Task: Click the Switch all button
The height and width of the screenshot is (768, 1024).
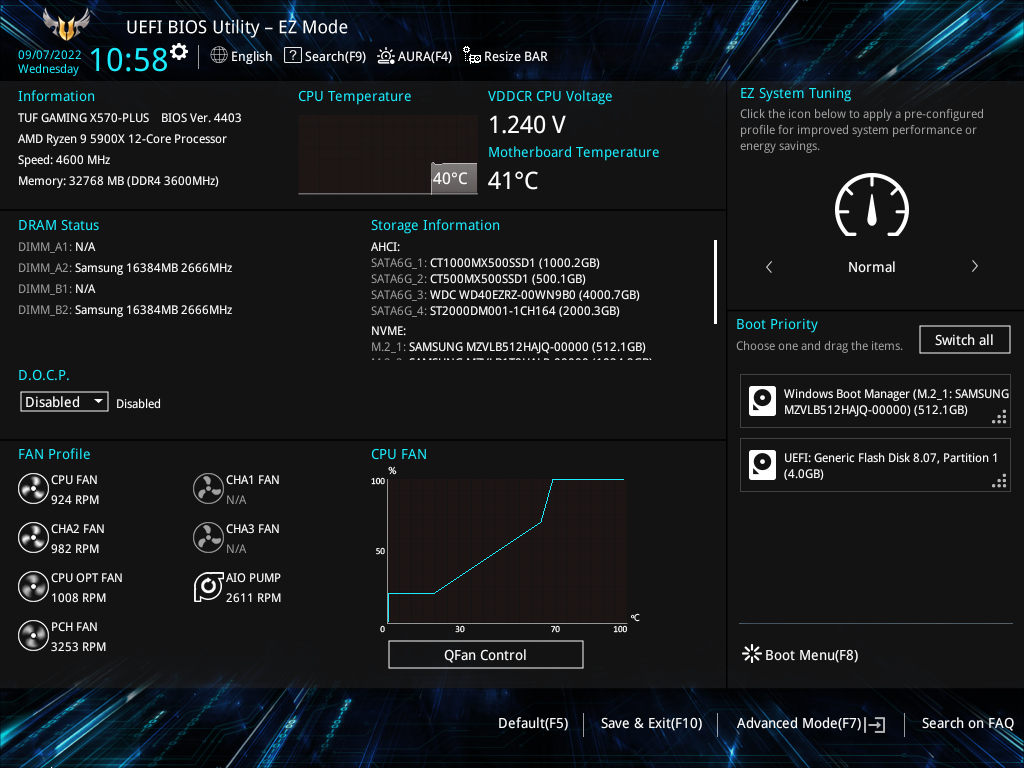Action: 965,340
